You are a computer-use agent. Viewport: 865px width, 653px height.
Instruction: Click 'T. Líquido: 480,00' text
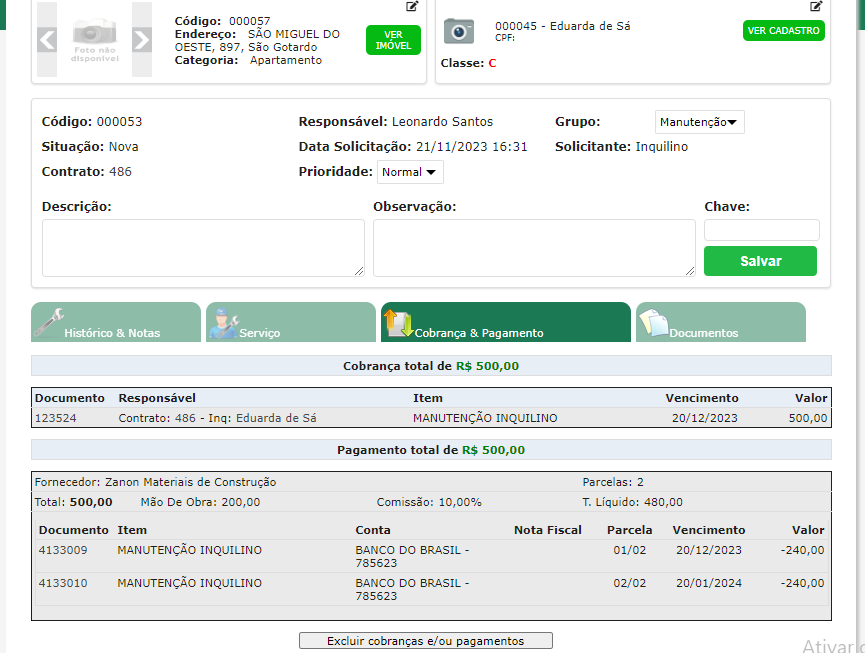pos(632,502)
